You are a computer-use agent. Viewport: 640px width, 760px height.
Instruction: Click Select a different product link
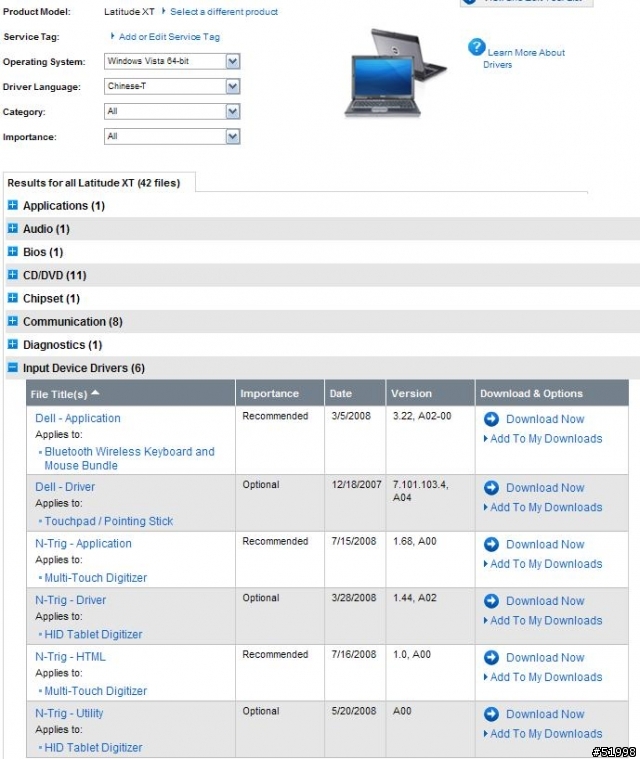[x=224, y=12]
